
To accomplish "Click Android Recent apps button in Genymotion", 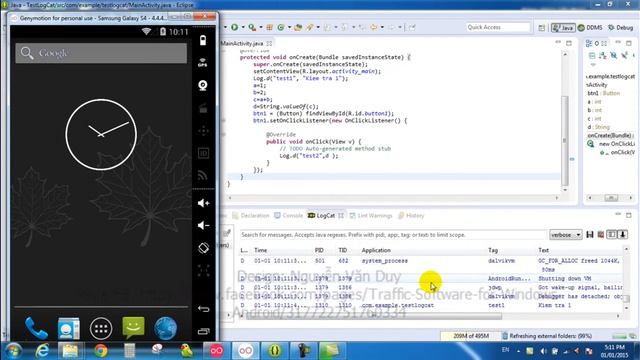I will point(203,331).
